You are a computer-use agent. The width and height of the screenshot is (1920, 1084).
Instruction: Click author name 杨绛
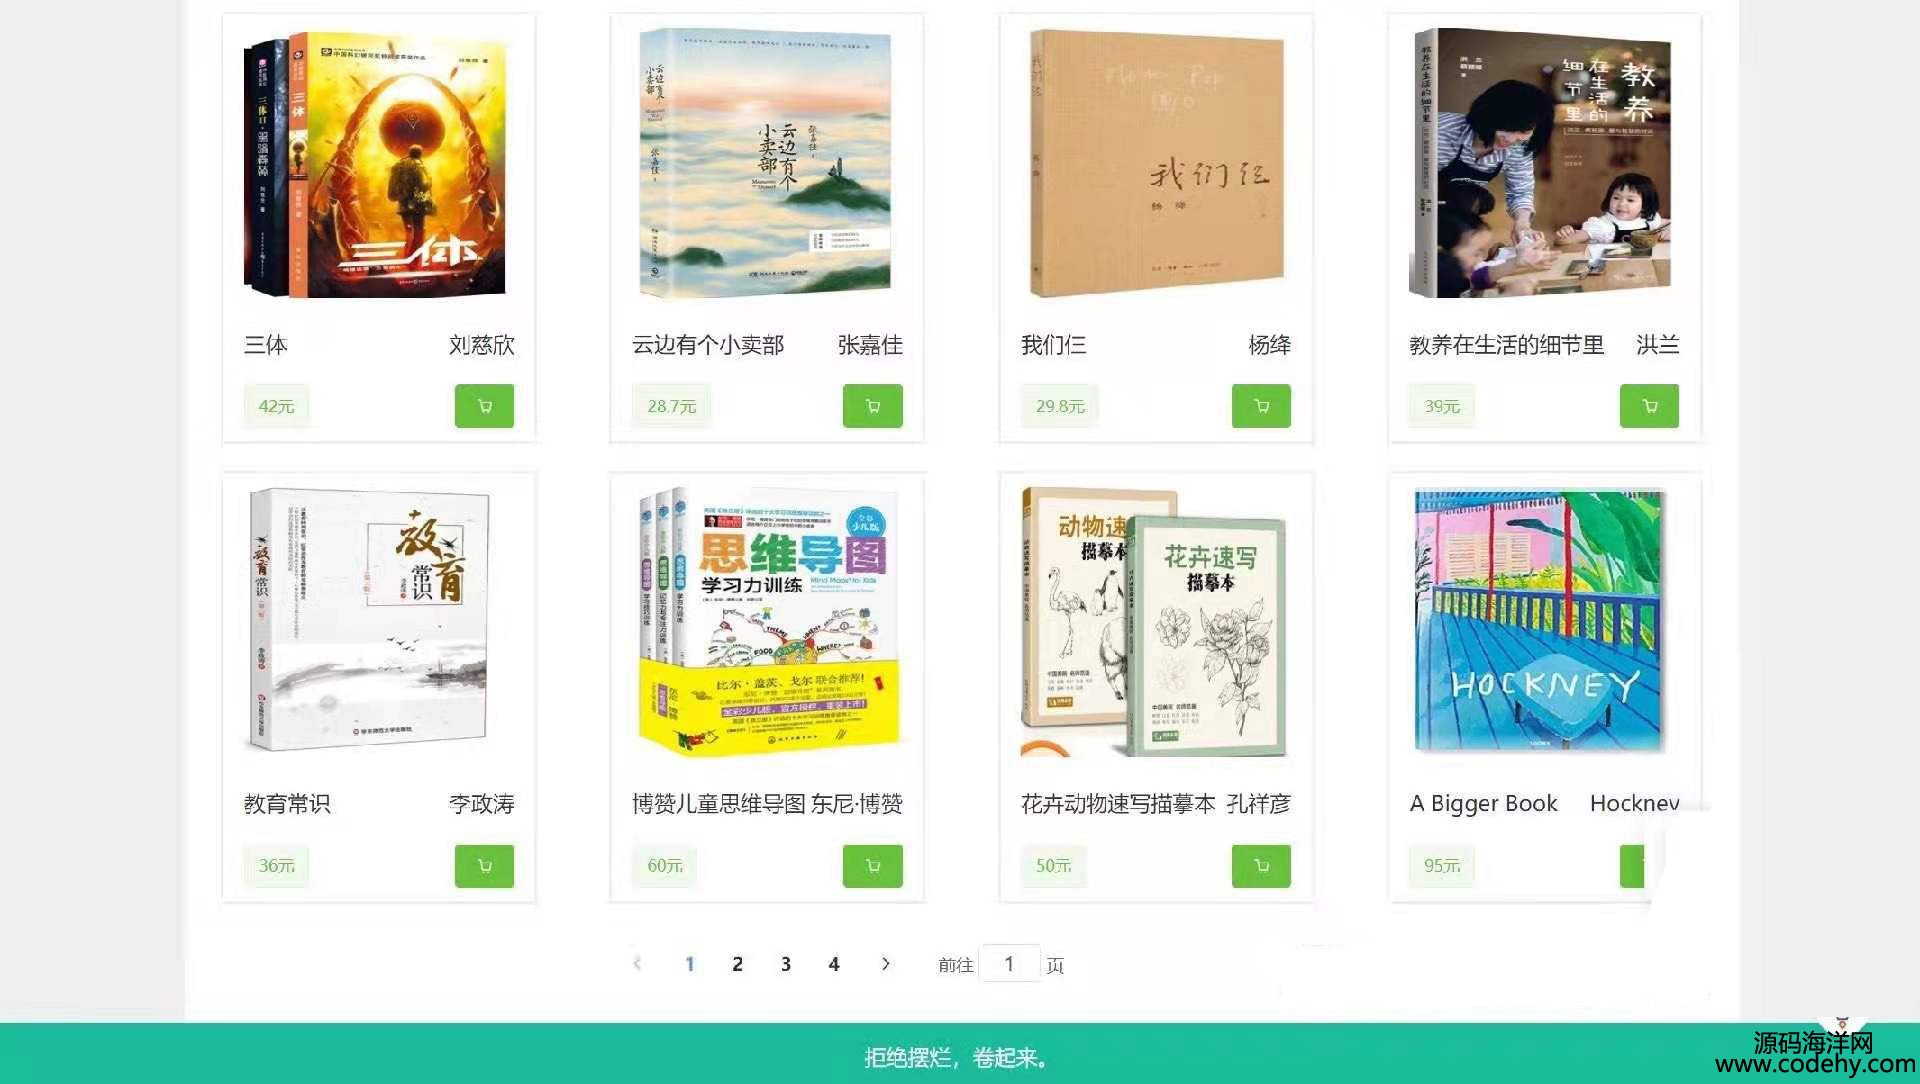point(1269,345)
